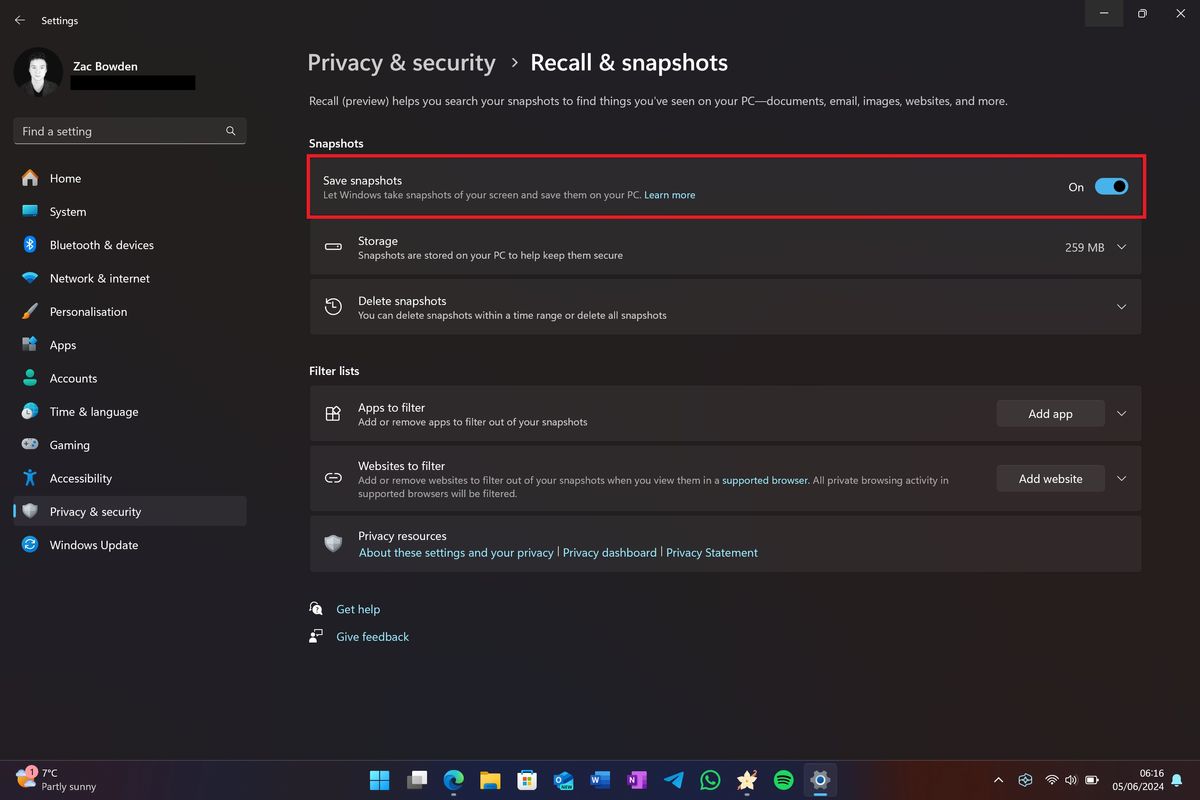This screenshot has width=1200, height=800.
Task: Turn off the Save snapshots toggle
Action: (1111, 186)
